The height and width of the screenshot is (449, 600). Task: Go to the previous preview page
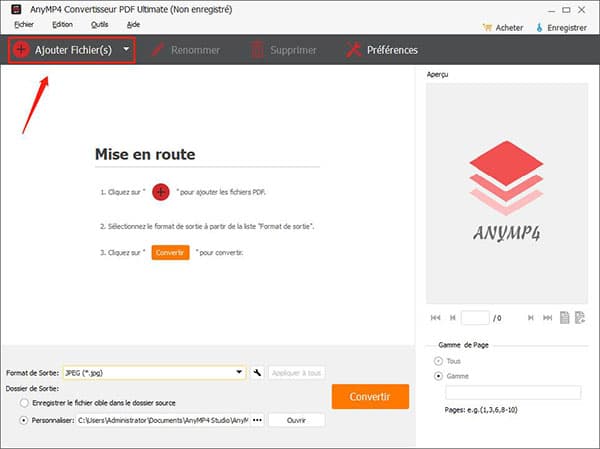[452, 318]
